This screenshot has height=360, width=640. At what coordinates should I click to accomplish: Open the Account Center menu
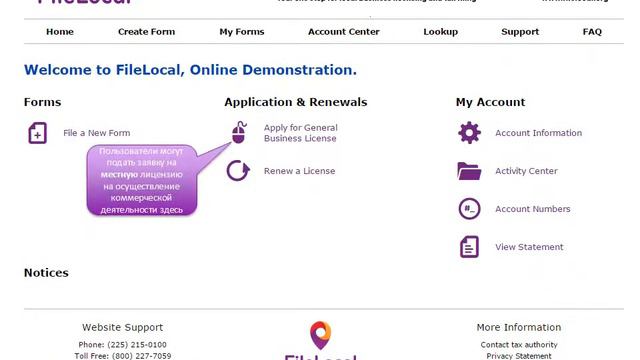tap(344, 31)
